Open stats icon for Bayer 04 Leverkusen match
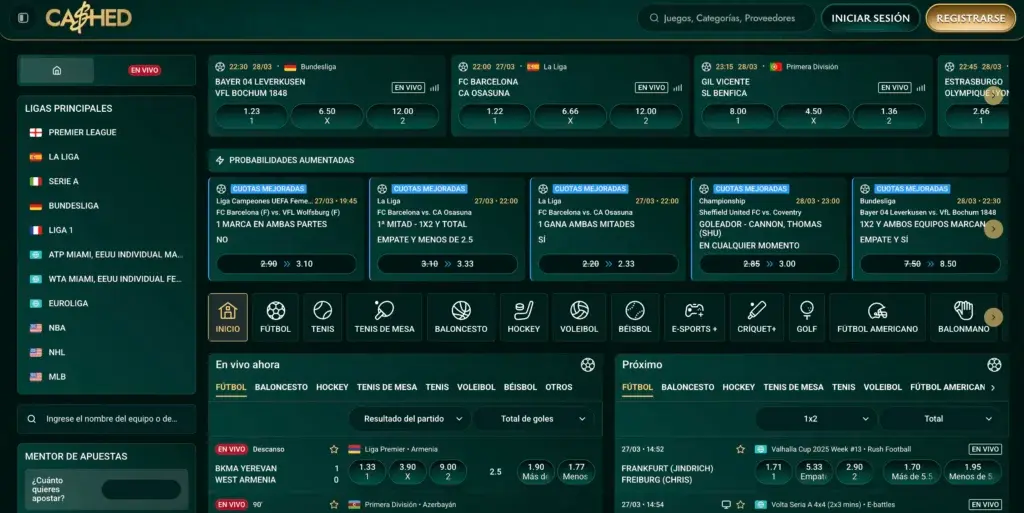The image size is (1024, 513). click(434, 87)
